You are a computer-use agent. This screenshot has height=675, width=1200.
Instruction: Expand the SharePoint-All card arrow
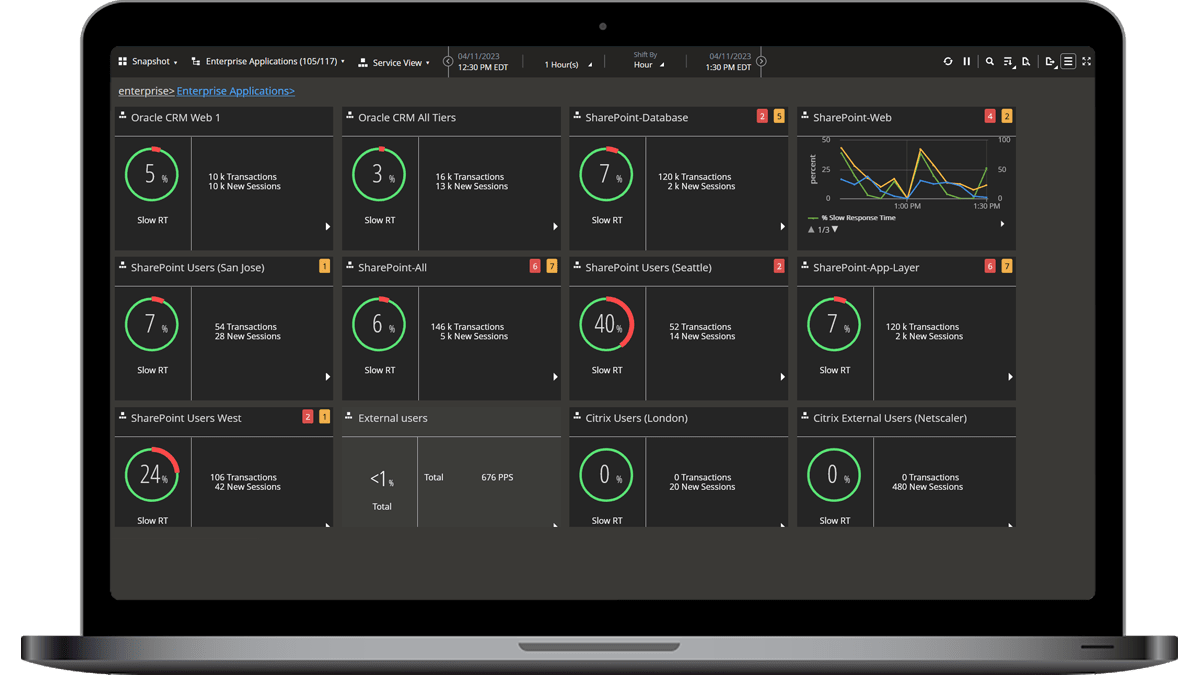[x=555, y=377]
